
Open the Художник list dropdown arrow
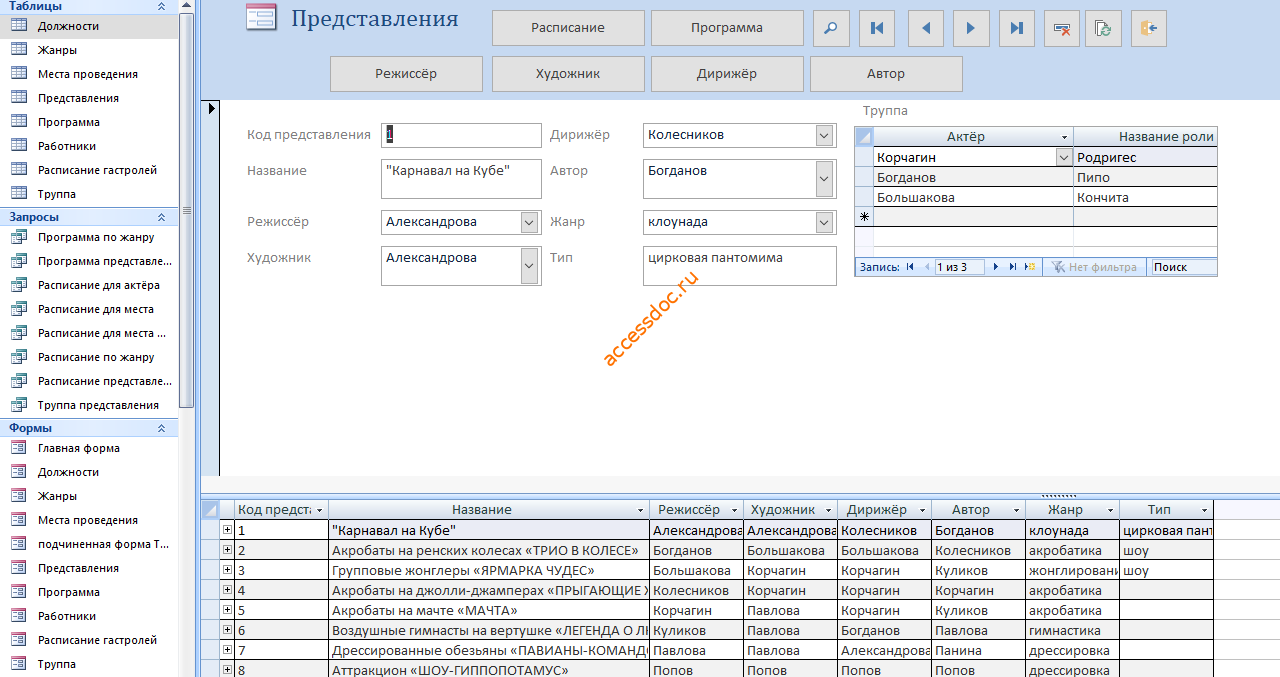529,265
